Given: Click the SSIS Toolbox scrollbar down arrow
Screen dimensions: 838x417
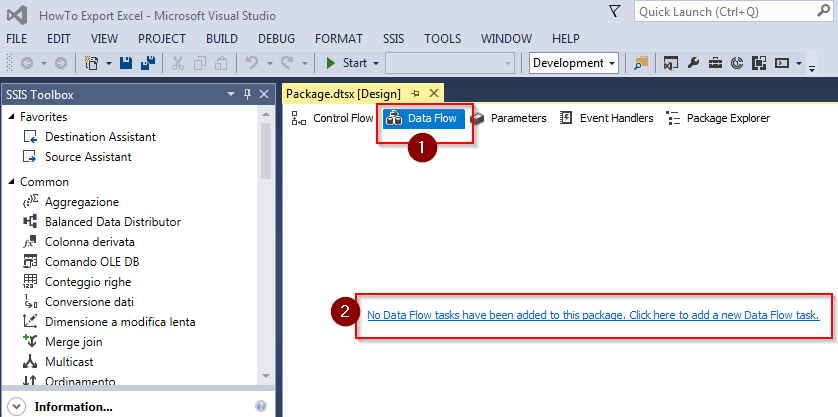Looking at the screenshot, I should (x=266, y=376).
